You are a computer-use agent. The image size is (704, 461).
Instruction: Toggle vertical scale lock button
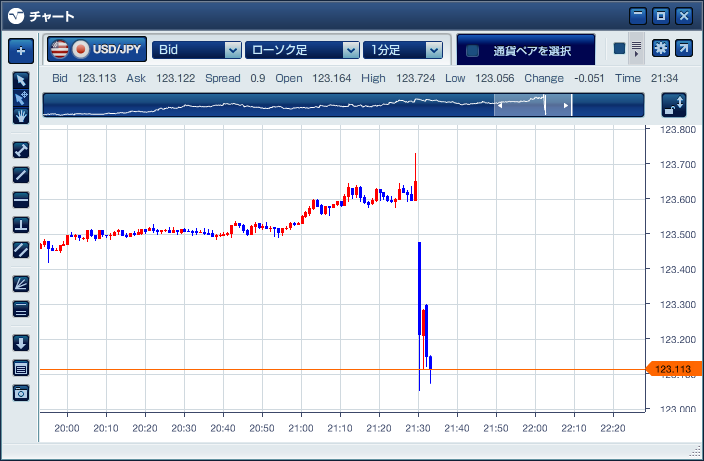(674, 104)
